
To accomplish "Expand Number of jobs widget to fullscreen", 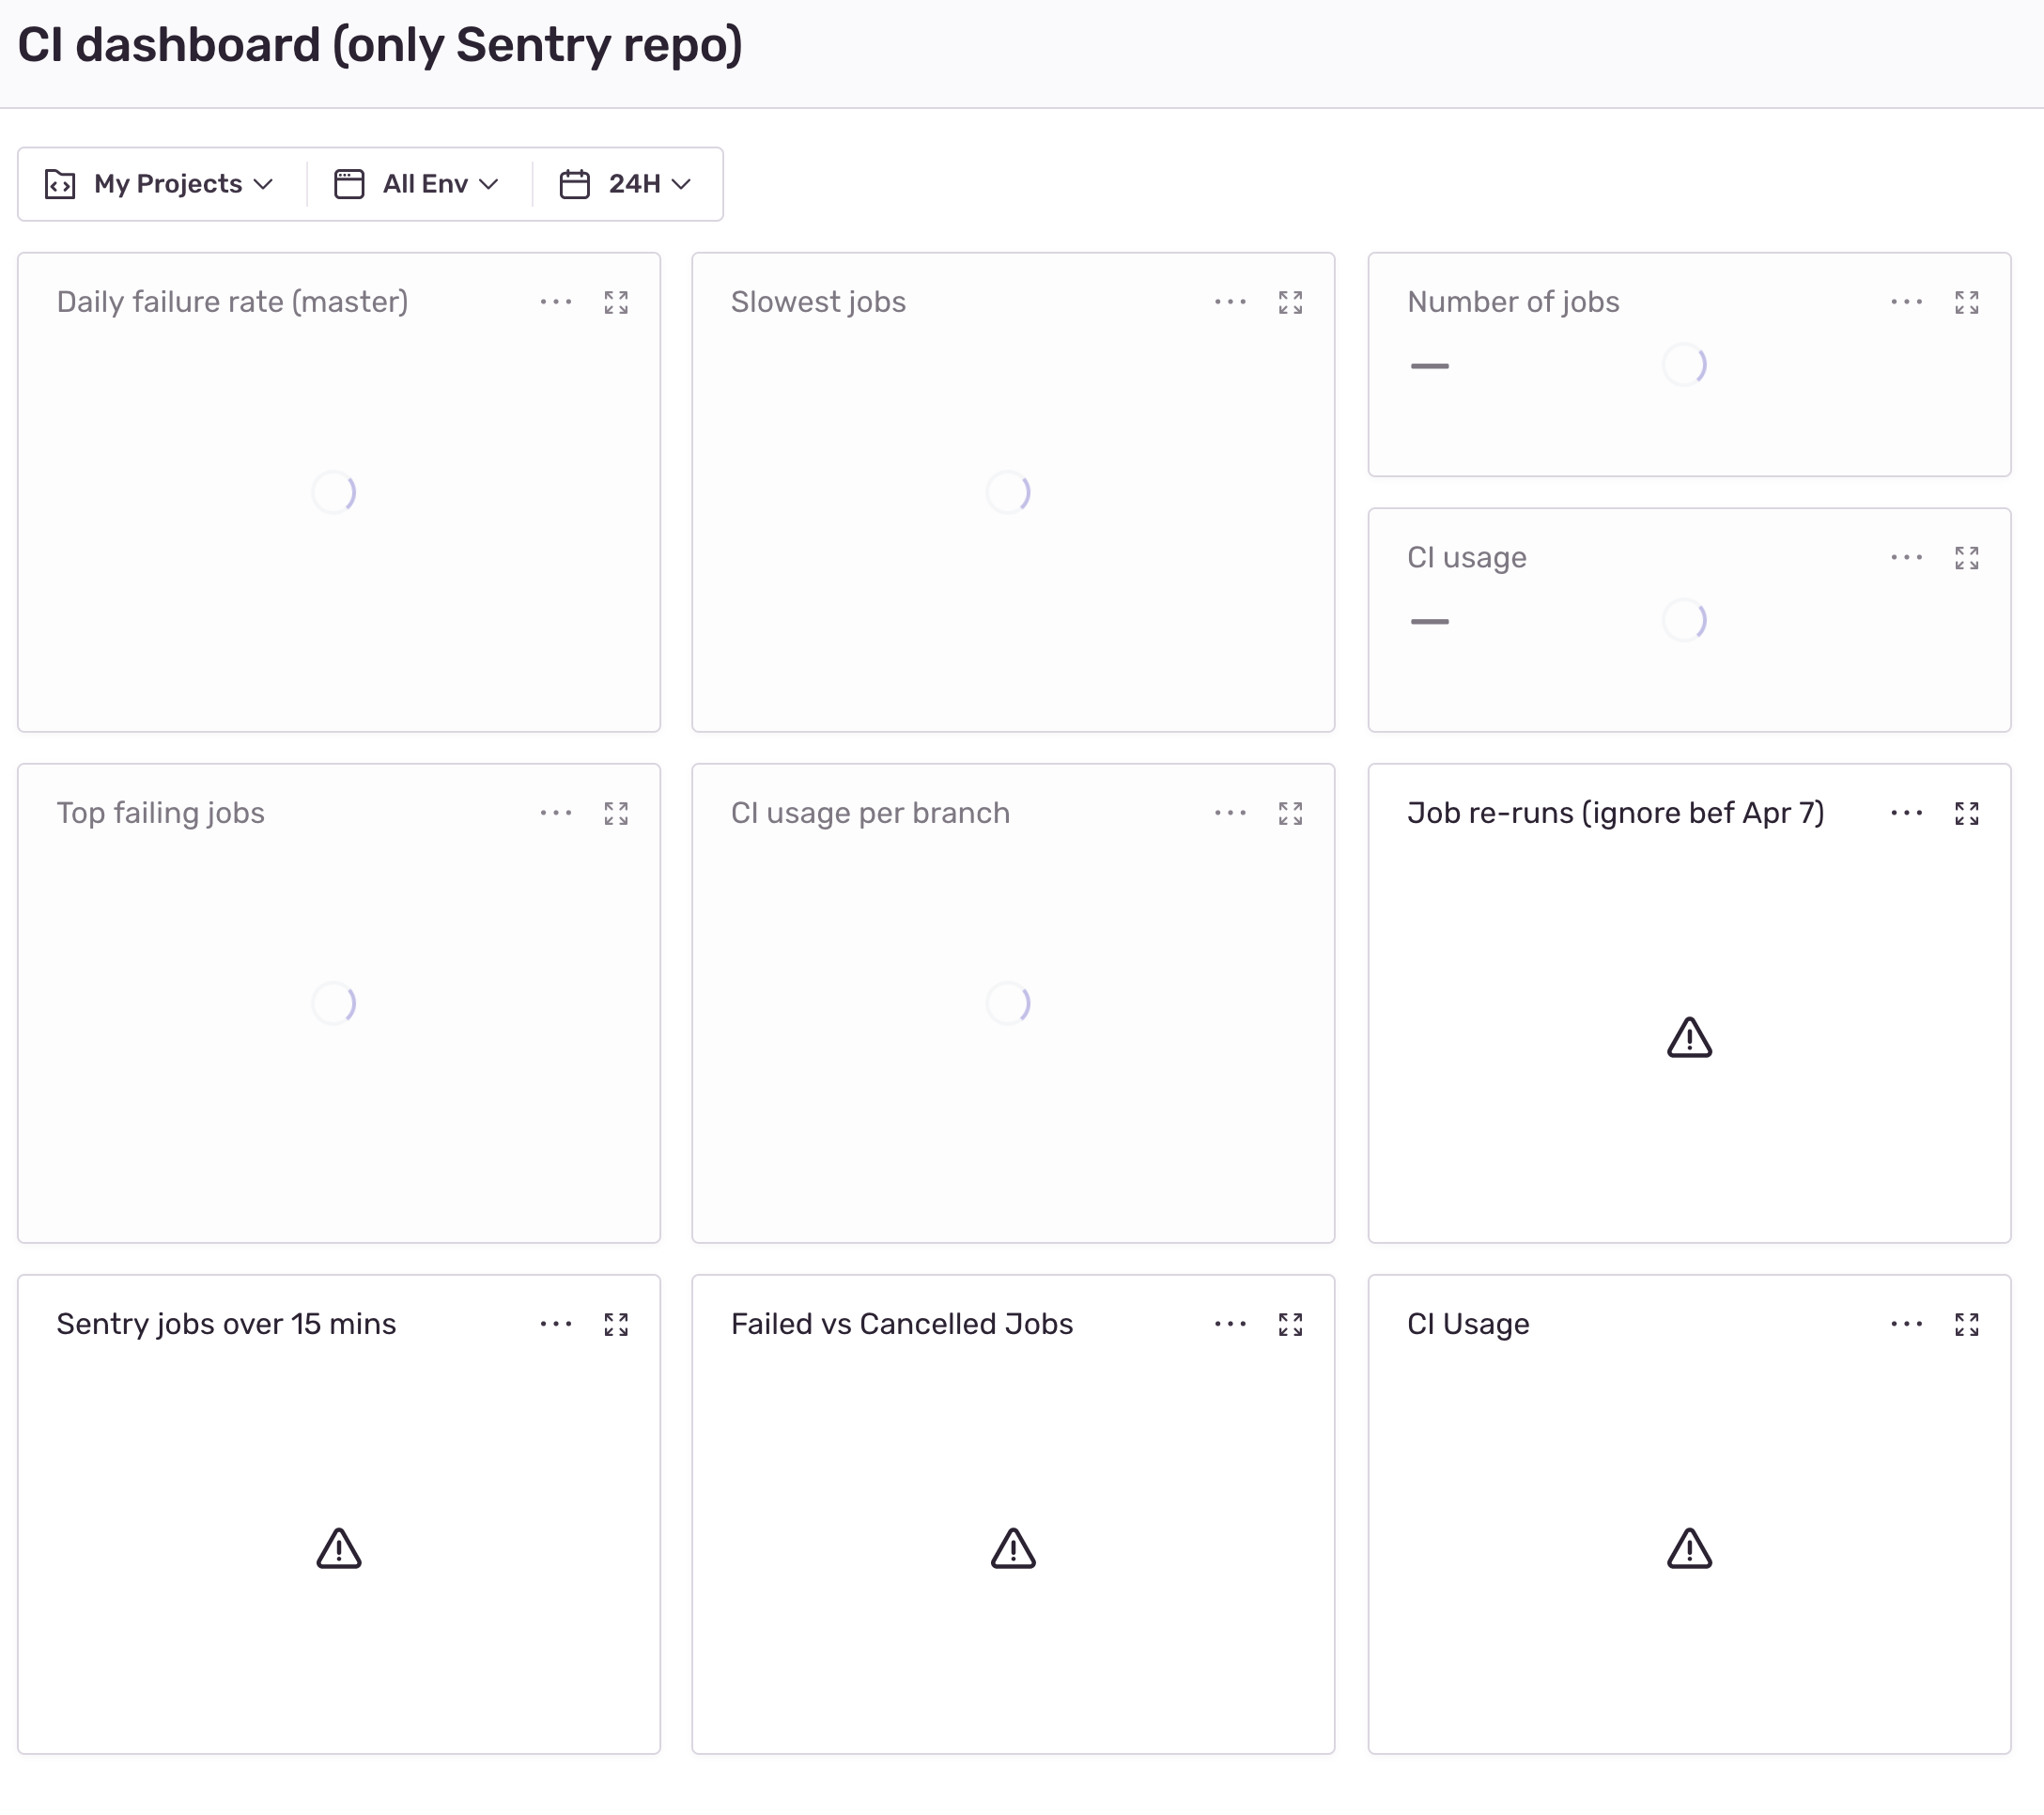I will (1966, 302).
